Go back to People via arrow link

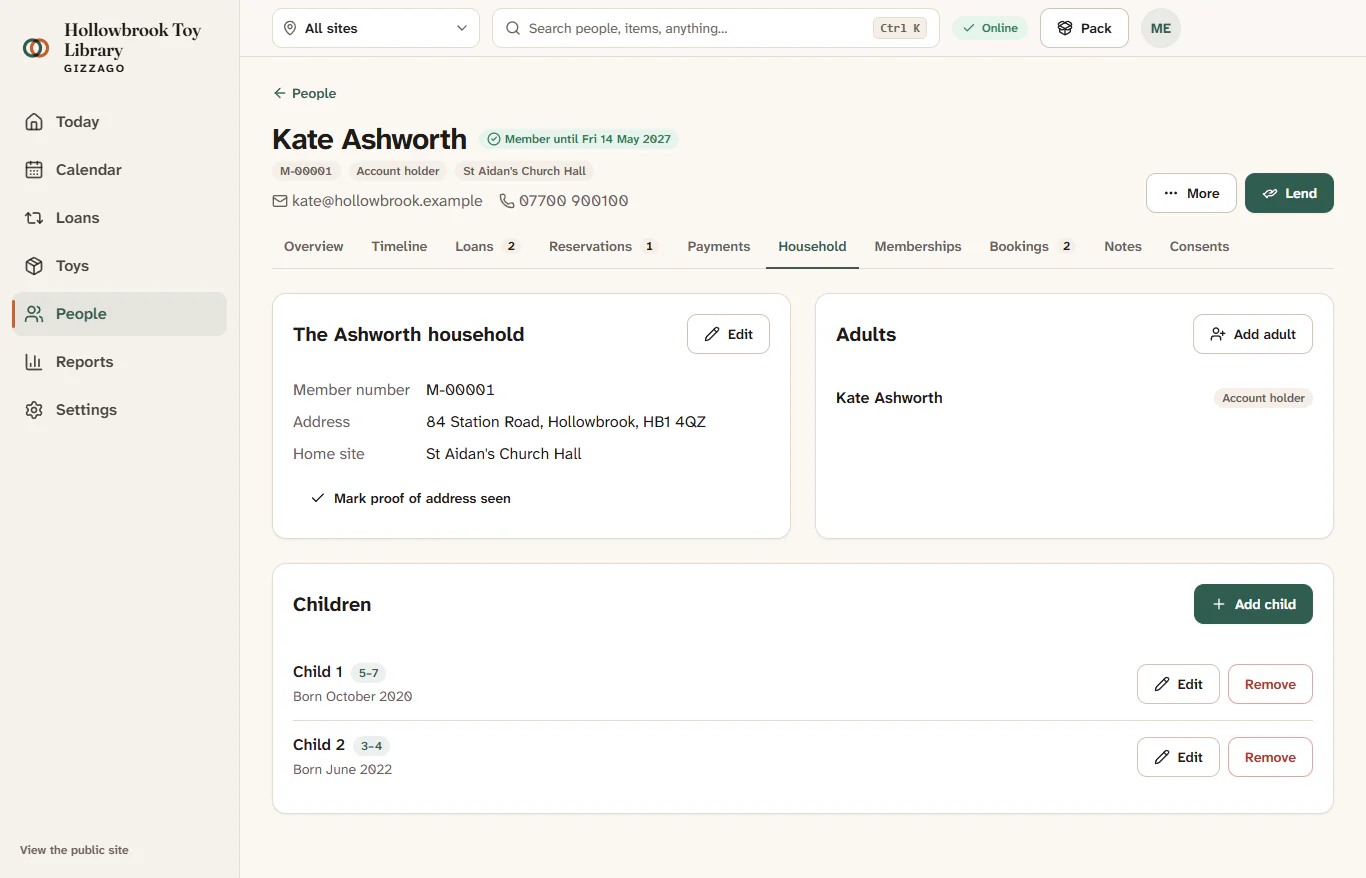(x=304, y=93)
